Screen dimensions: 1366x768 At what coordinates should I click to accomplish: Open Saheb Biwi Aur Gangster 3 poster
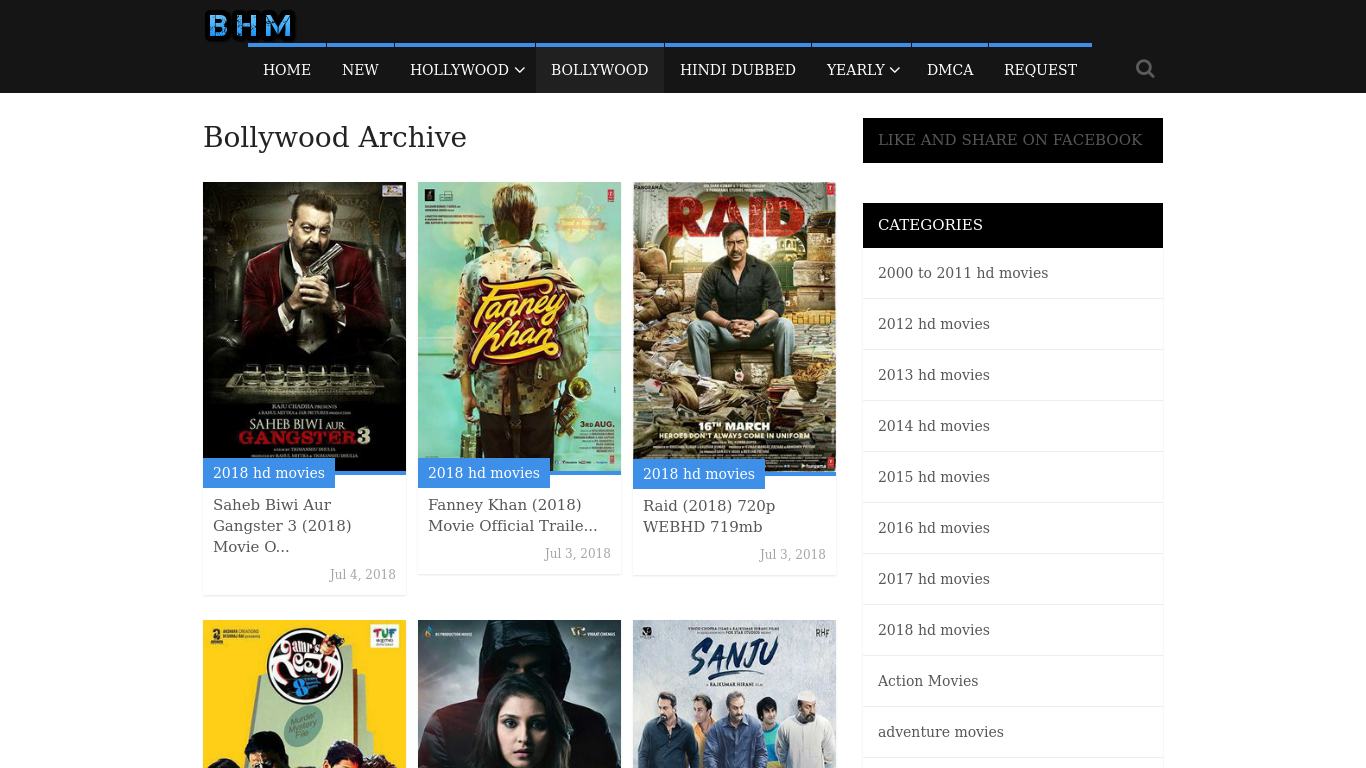pos(304,326)
